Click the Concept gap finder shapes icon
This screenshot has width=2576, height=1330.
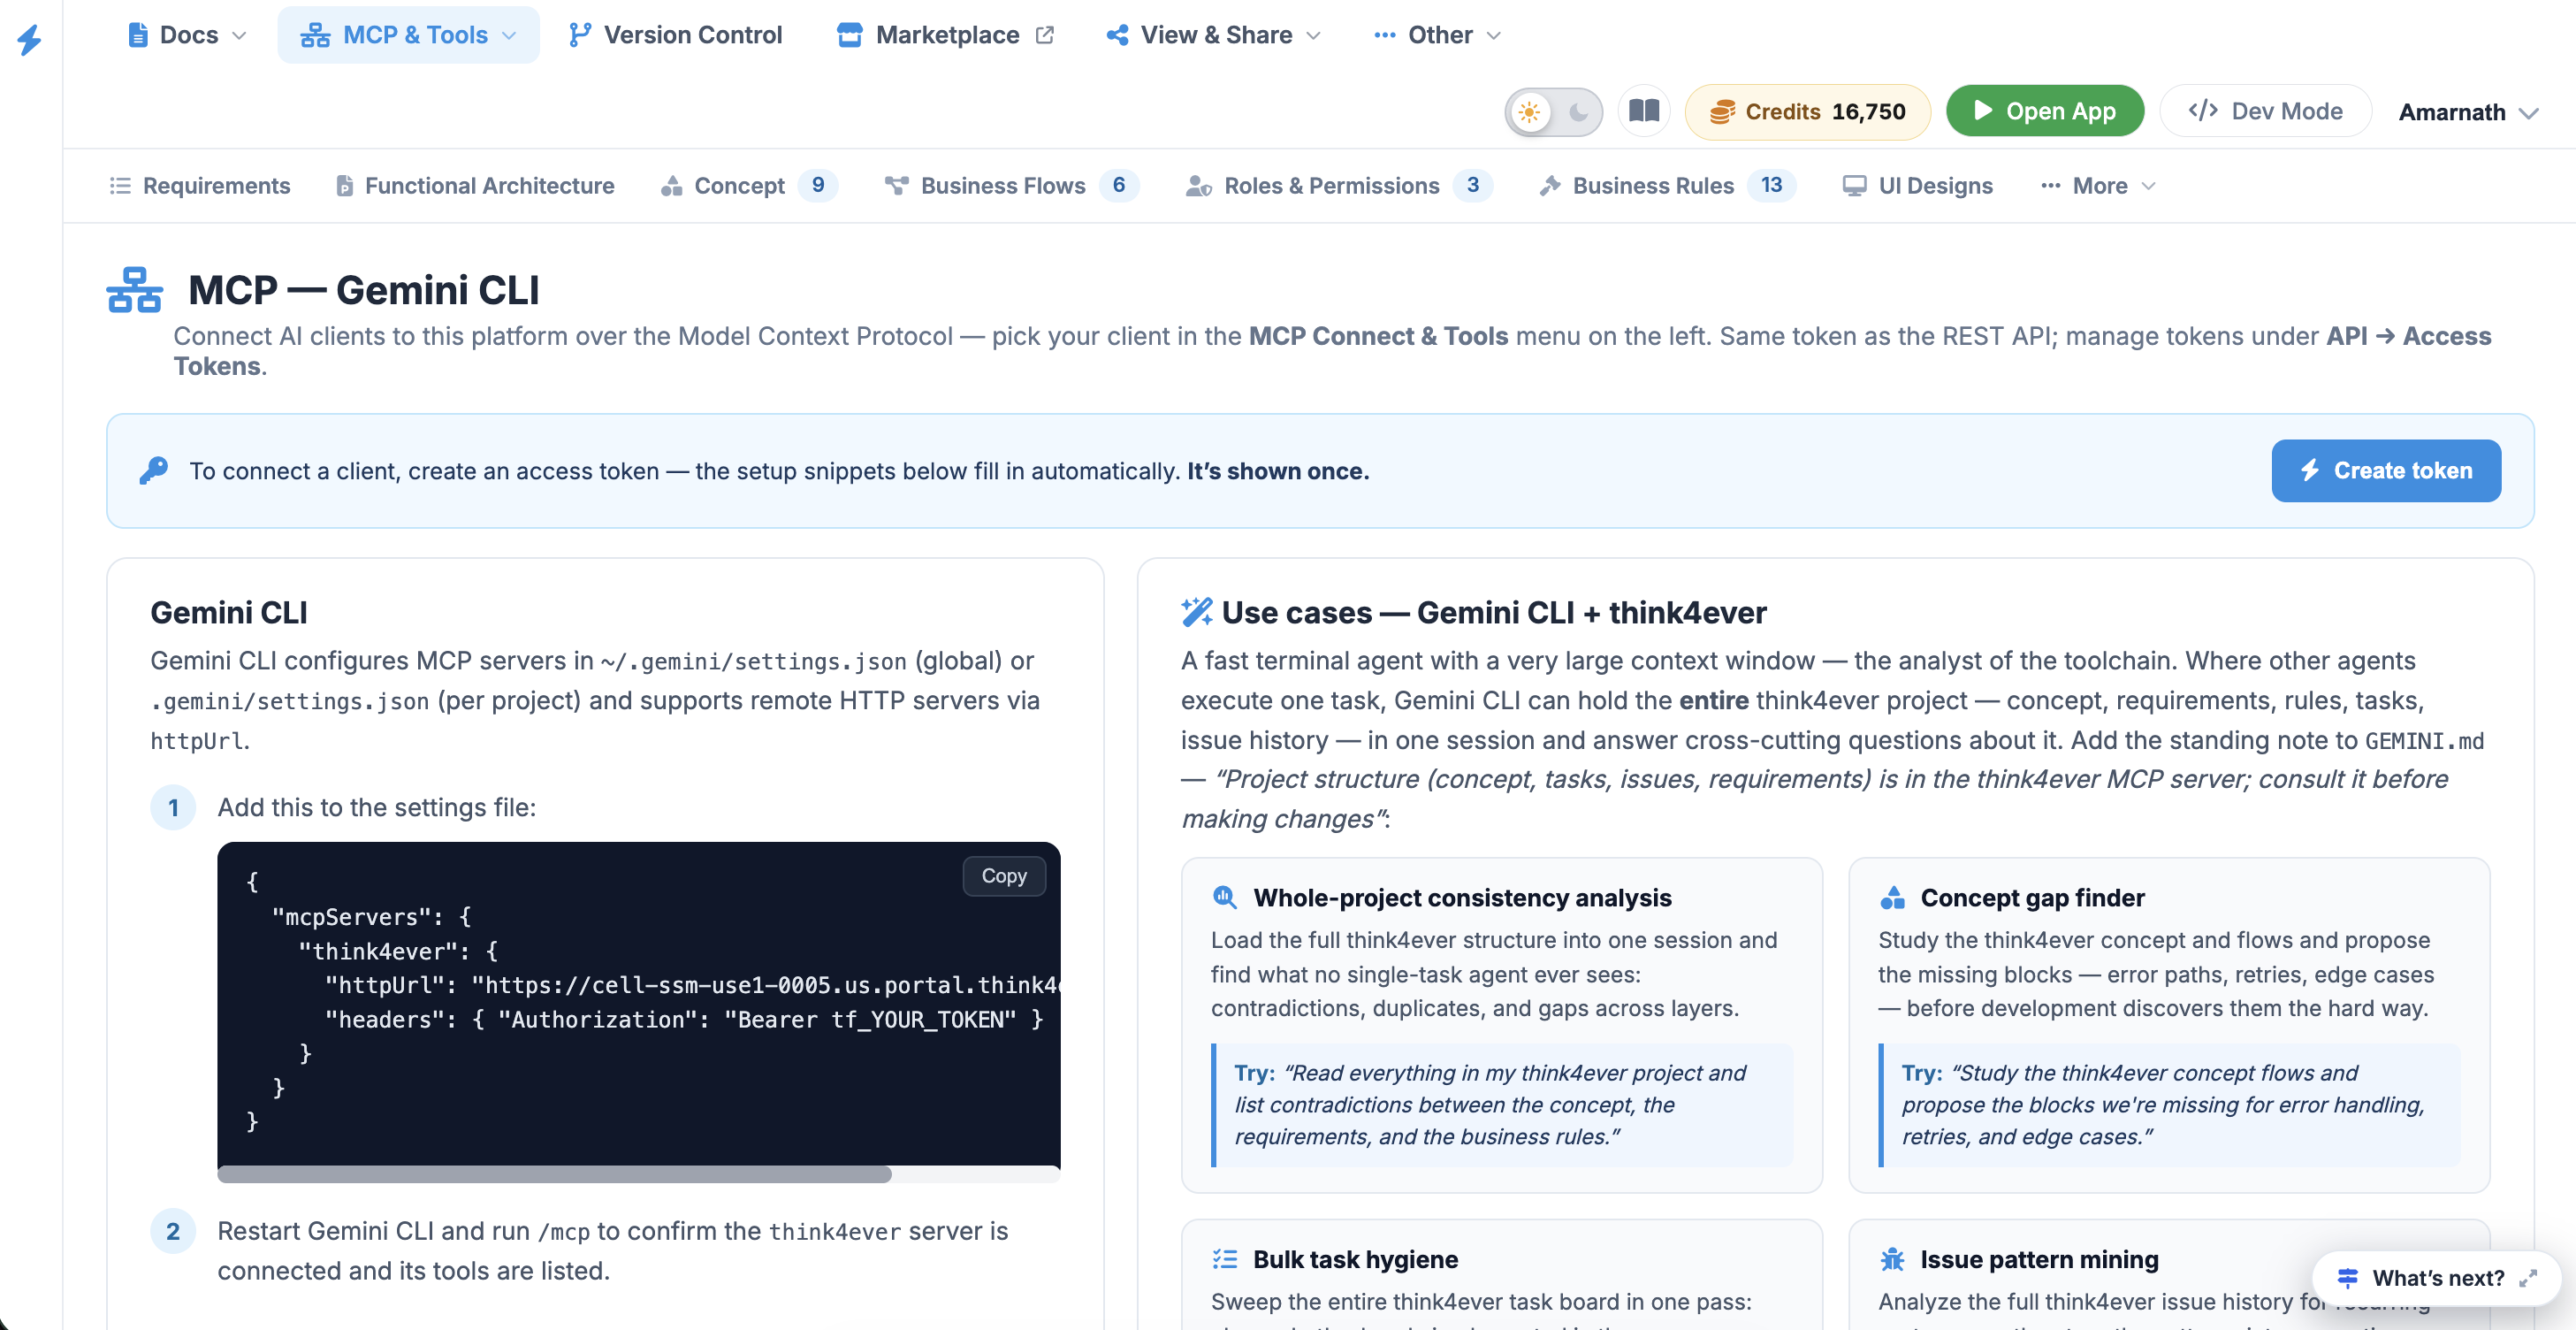(x=1892, y=898)
